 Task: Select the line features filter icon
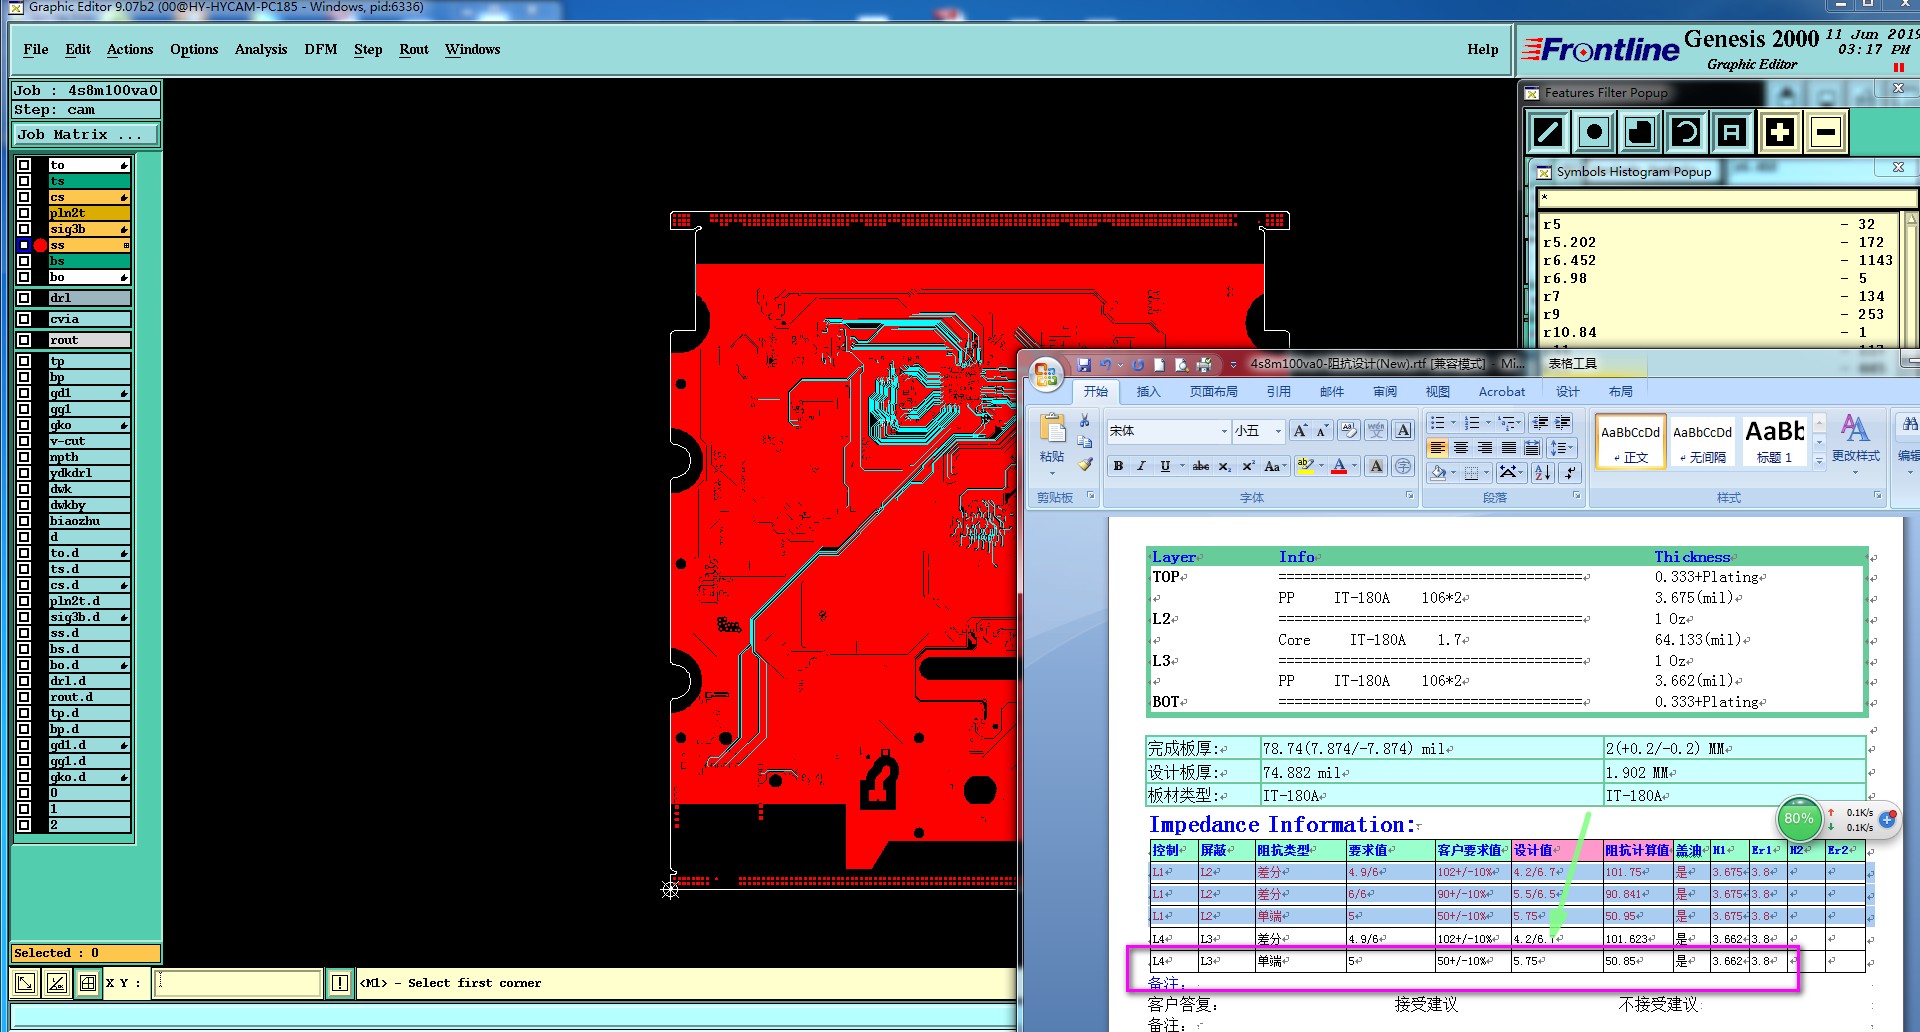pos(1548,132)
